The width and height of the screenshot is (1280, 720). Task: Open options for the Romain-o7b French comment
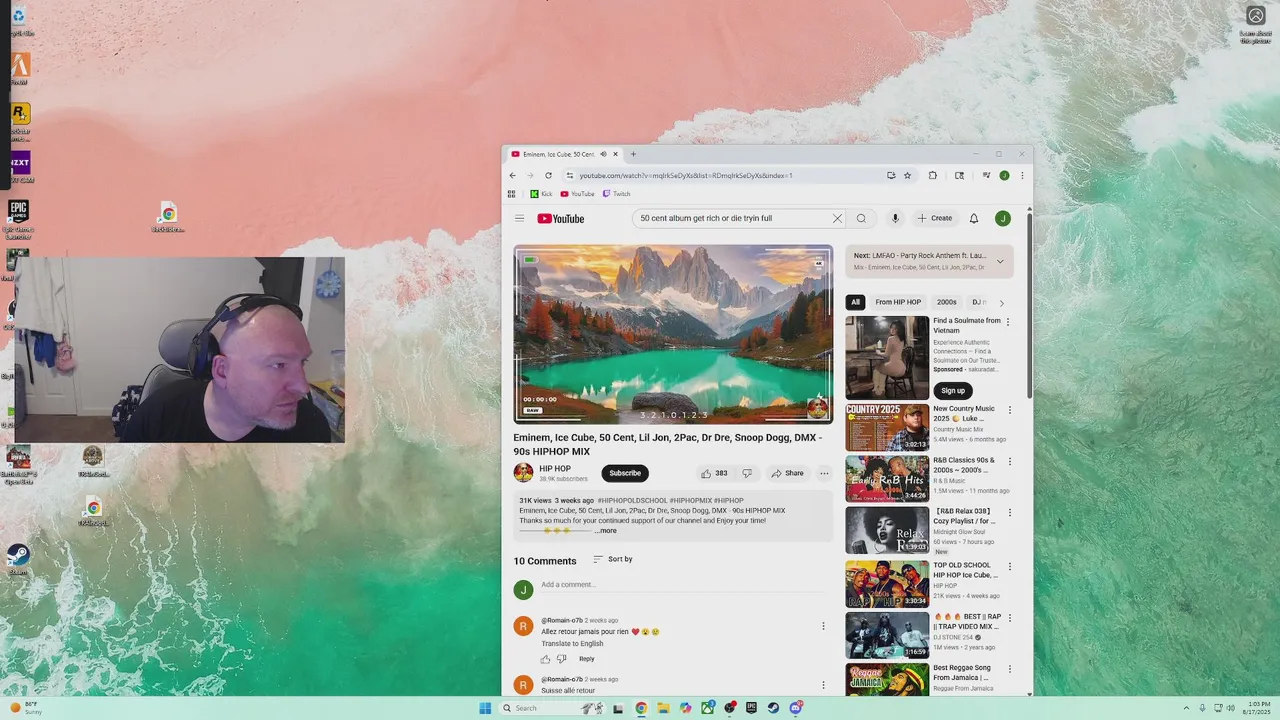[823, 626]
